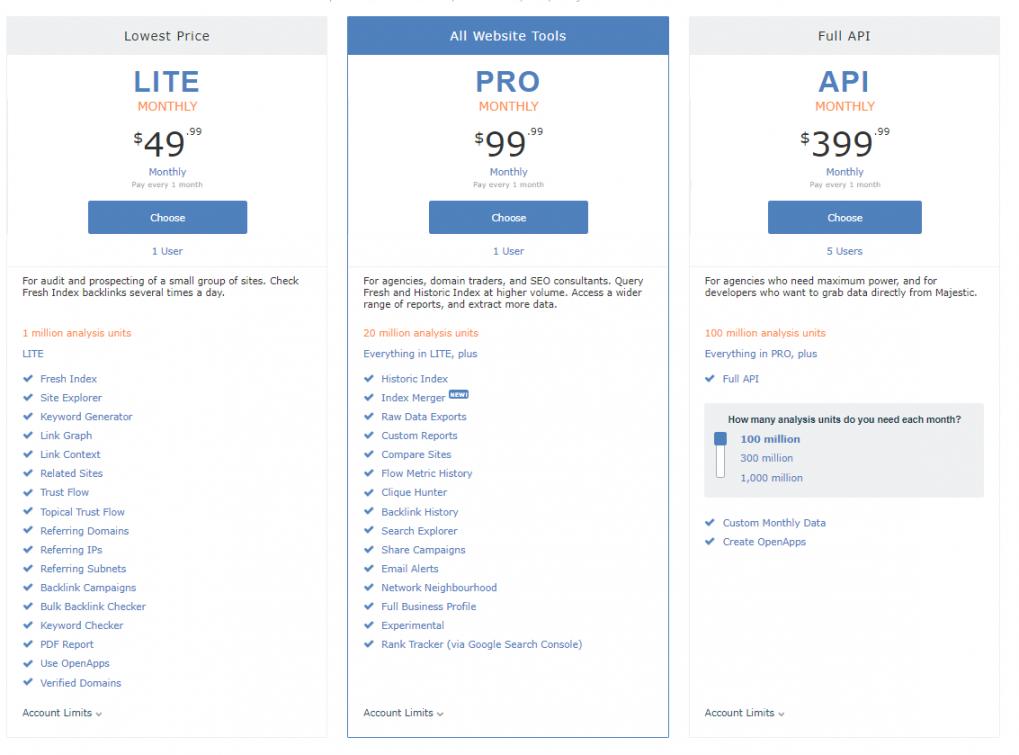
Task: Click the checkmark beside Create OpenApps
Action: [709, 542]
